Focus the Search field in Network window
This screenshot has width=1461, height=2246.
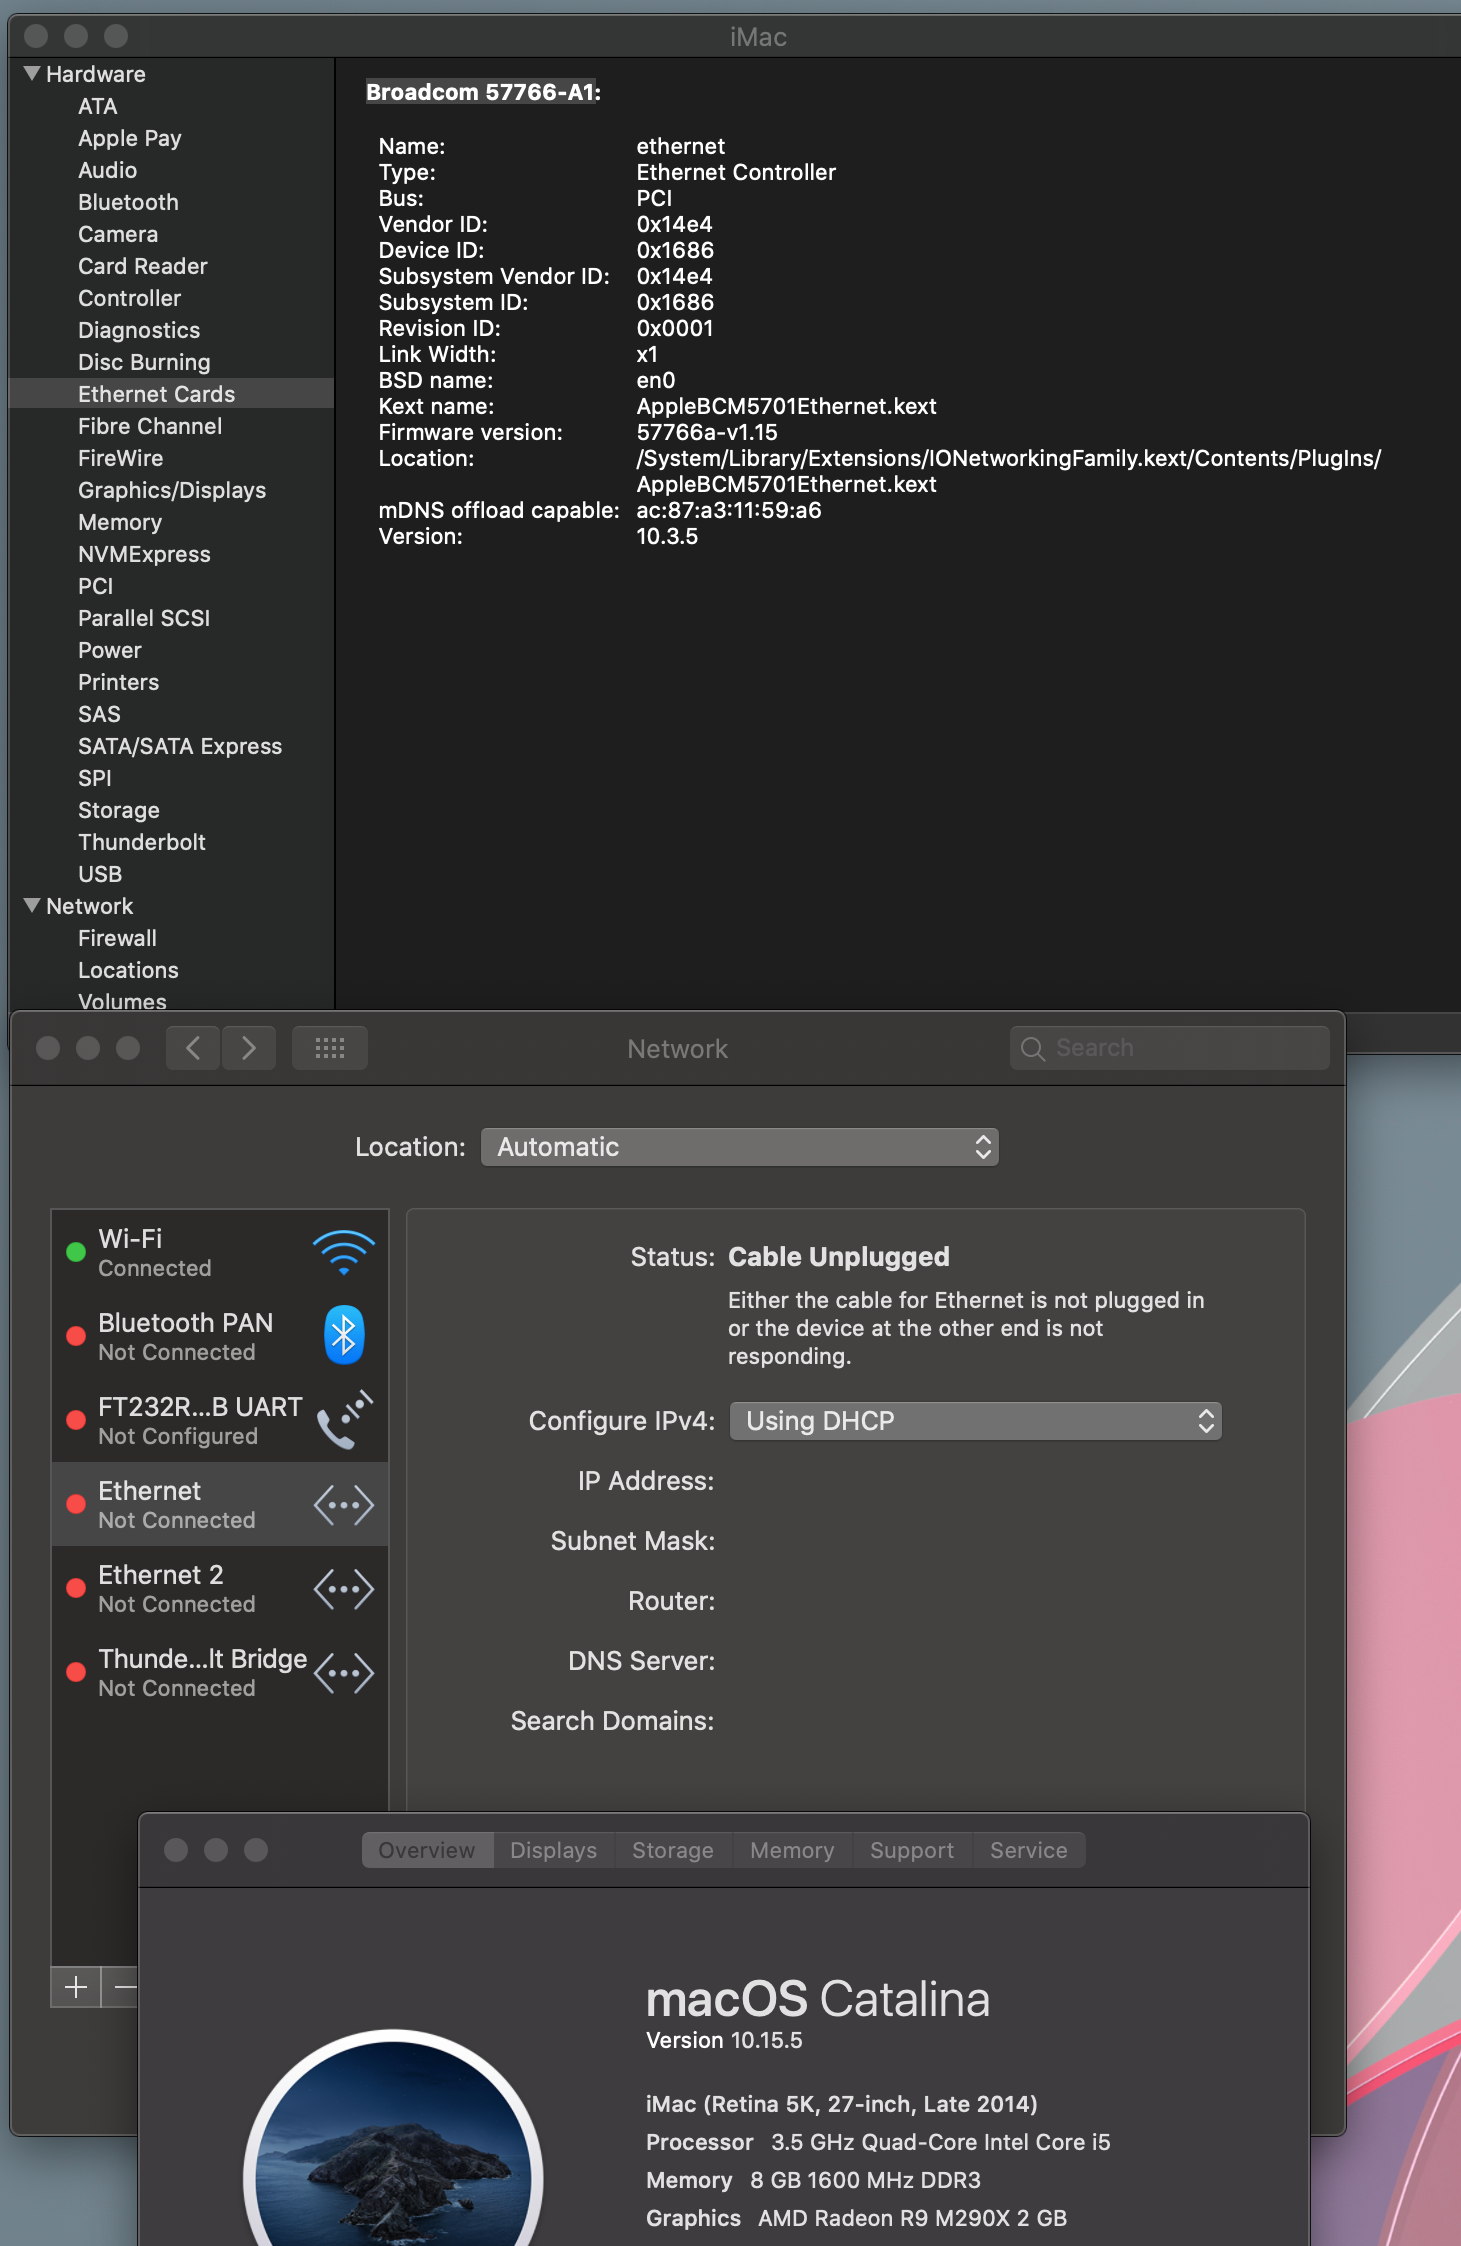1169,1048
